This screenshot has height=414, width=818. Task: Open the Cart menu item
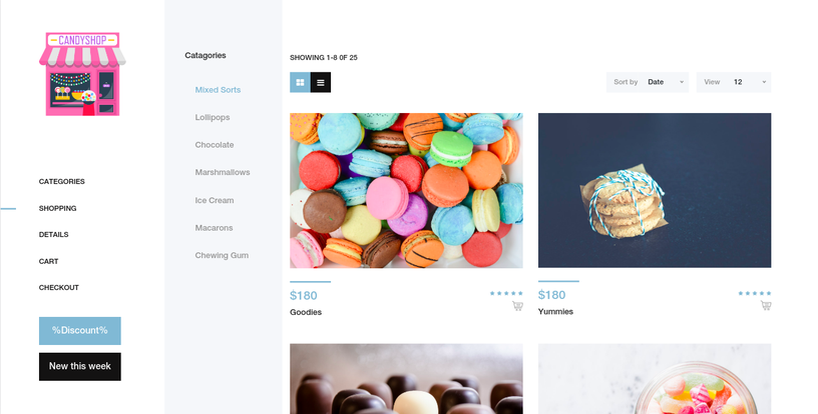[x=49, y=261]
